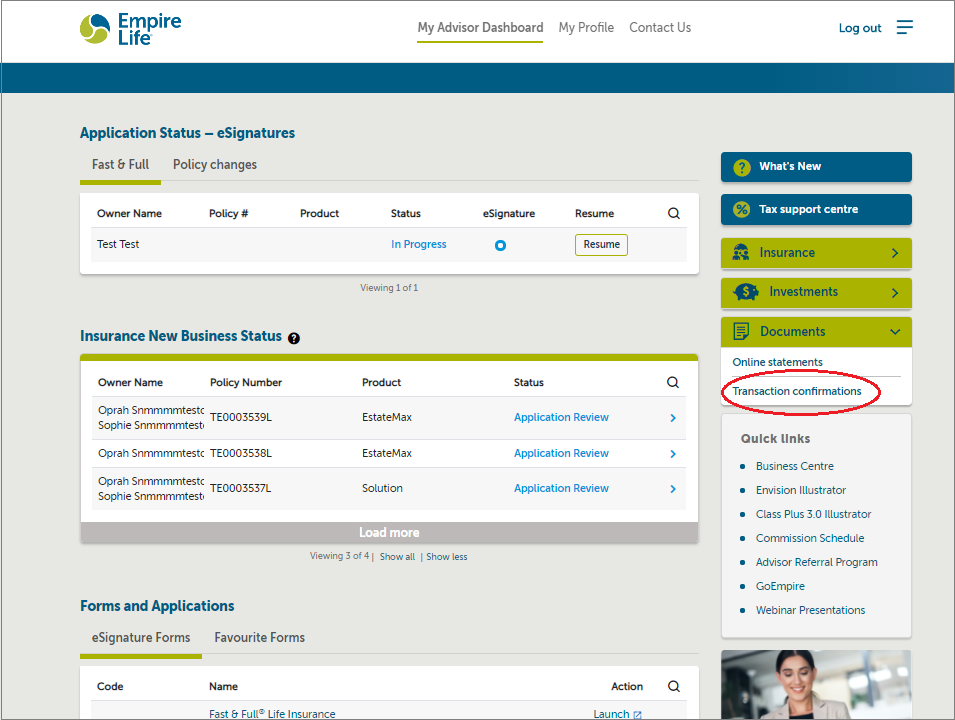The image size is (955, 720).
Task: Open the Commission Schedule link
Action: point(810,538)
